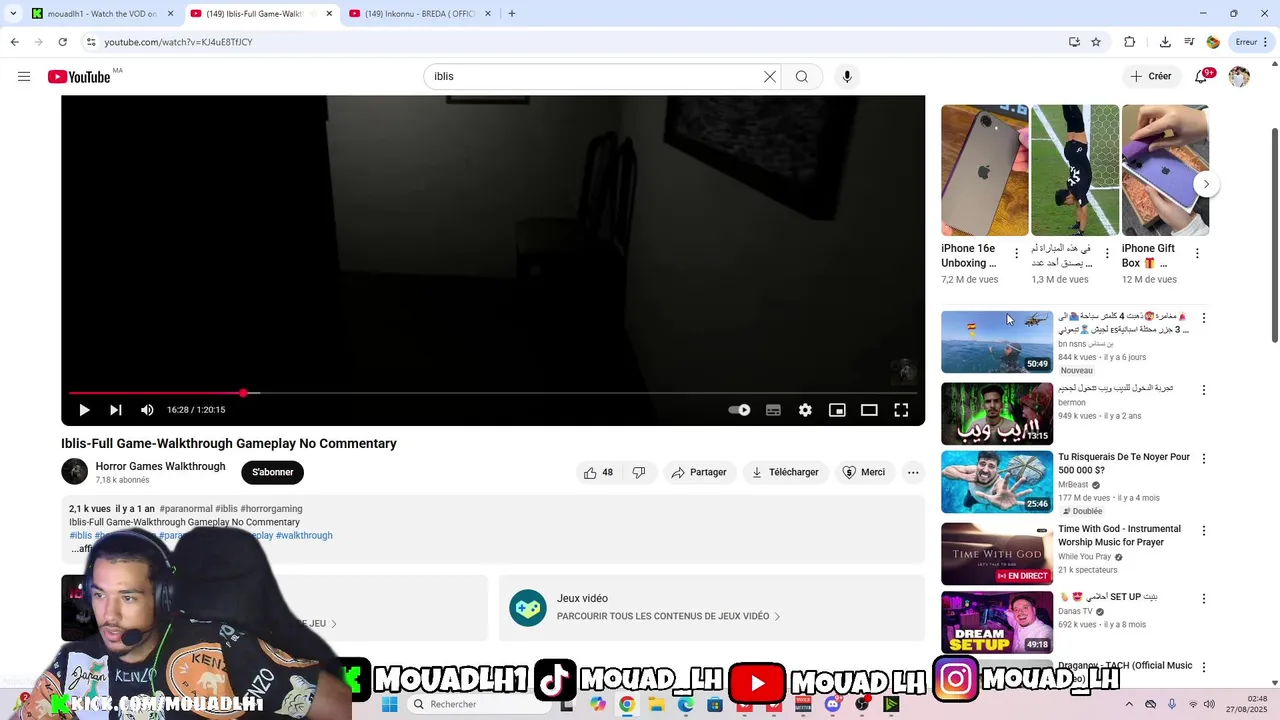Open the Horror Games Walkthrough channel avatar
Image resolution: width=1280 pixels, height=720 pixels.
click(75, 471)
